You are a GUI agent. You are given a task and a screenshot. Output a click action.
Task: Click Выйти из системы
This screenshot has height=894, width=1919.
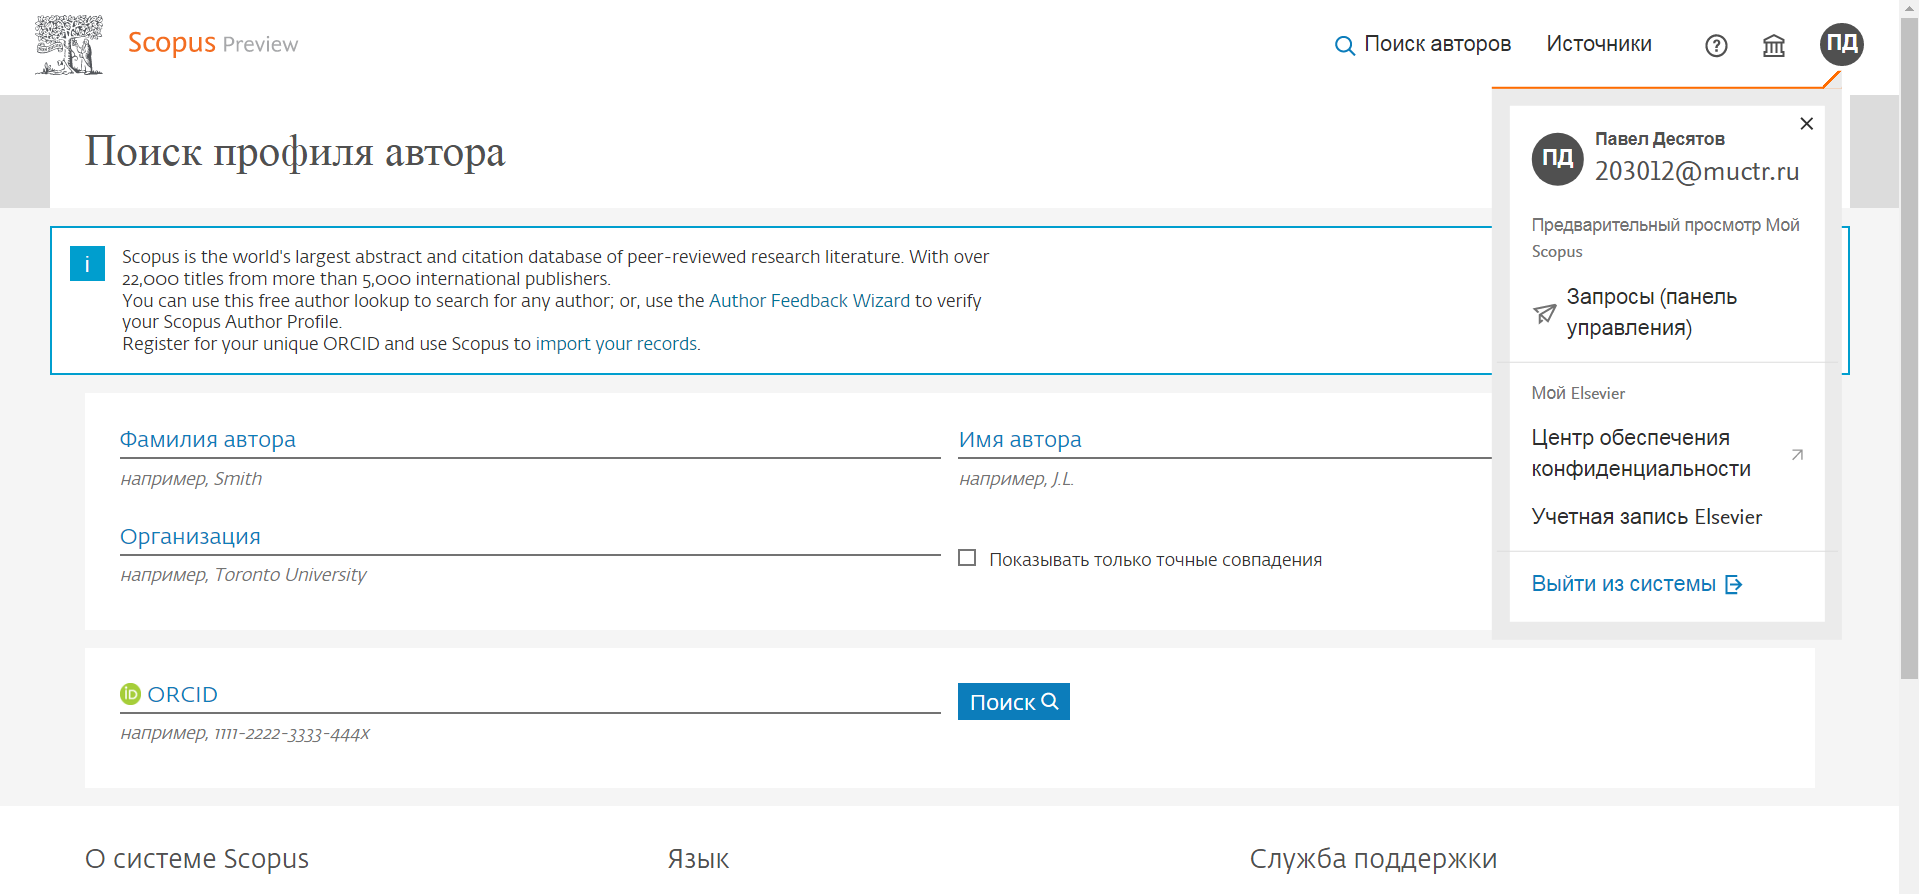[x=1623, y=584]
